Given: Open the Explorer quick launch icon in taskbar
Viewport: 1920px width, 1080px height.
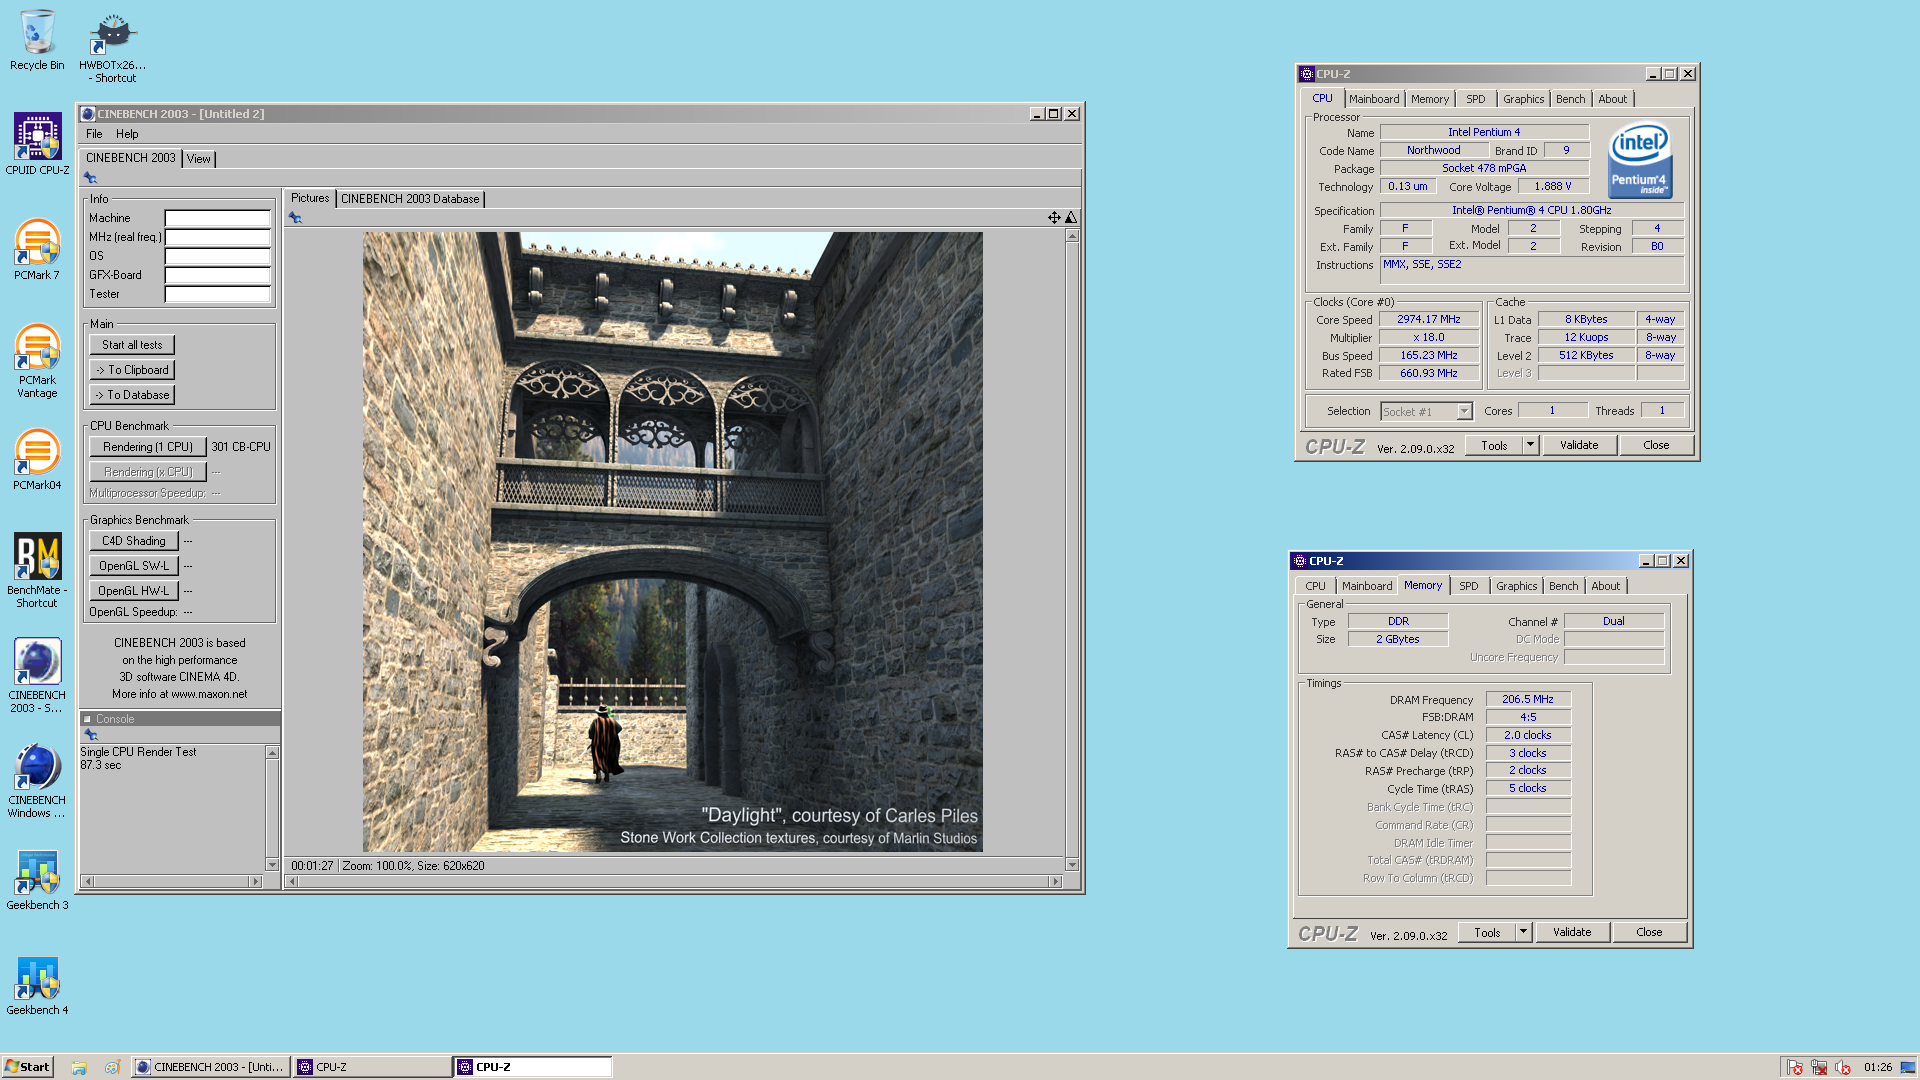Looking at the screenshot, I should pyautogui.click(x=79, y=1067).
